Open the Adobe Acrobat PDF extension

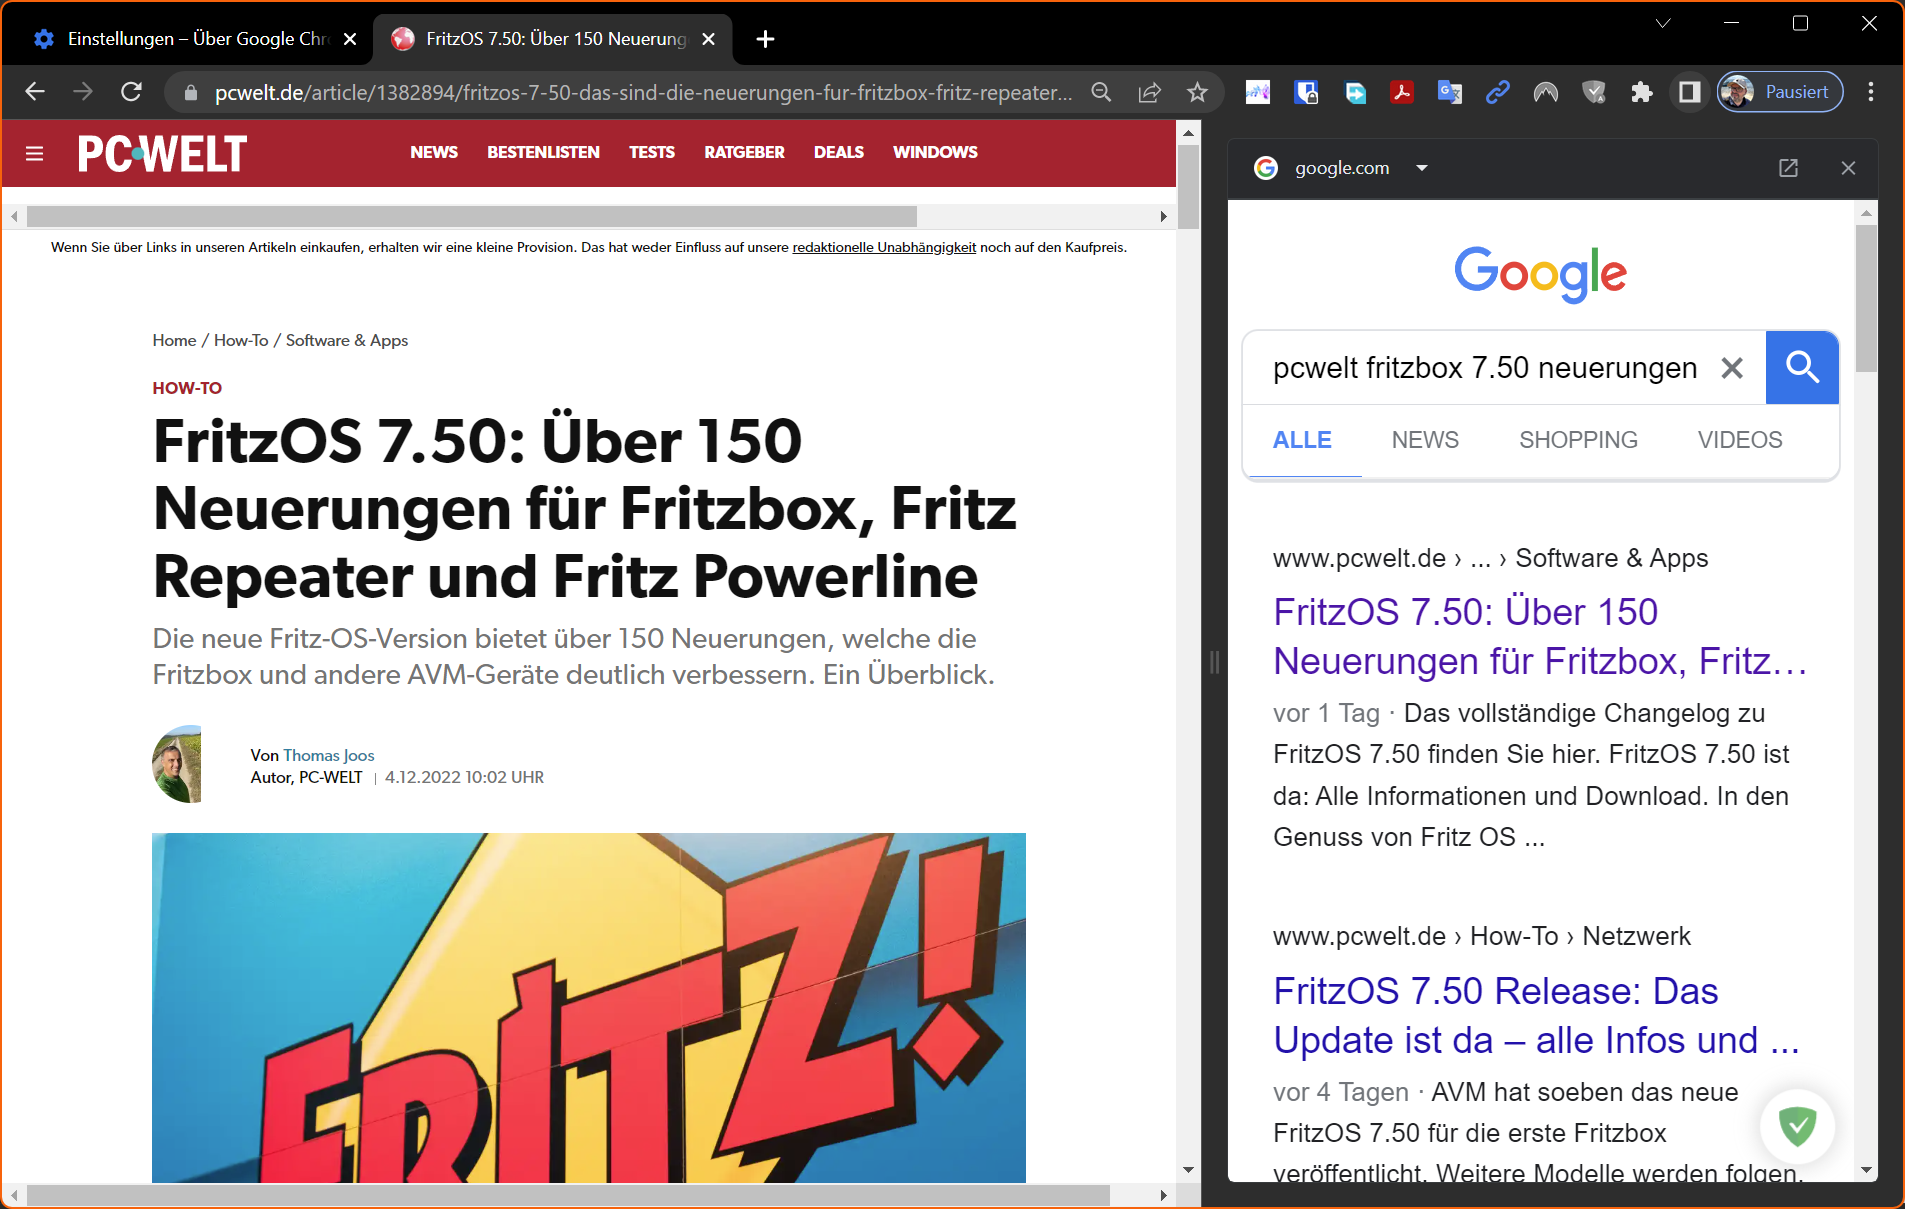[1401, 92]
